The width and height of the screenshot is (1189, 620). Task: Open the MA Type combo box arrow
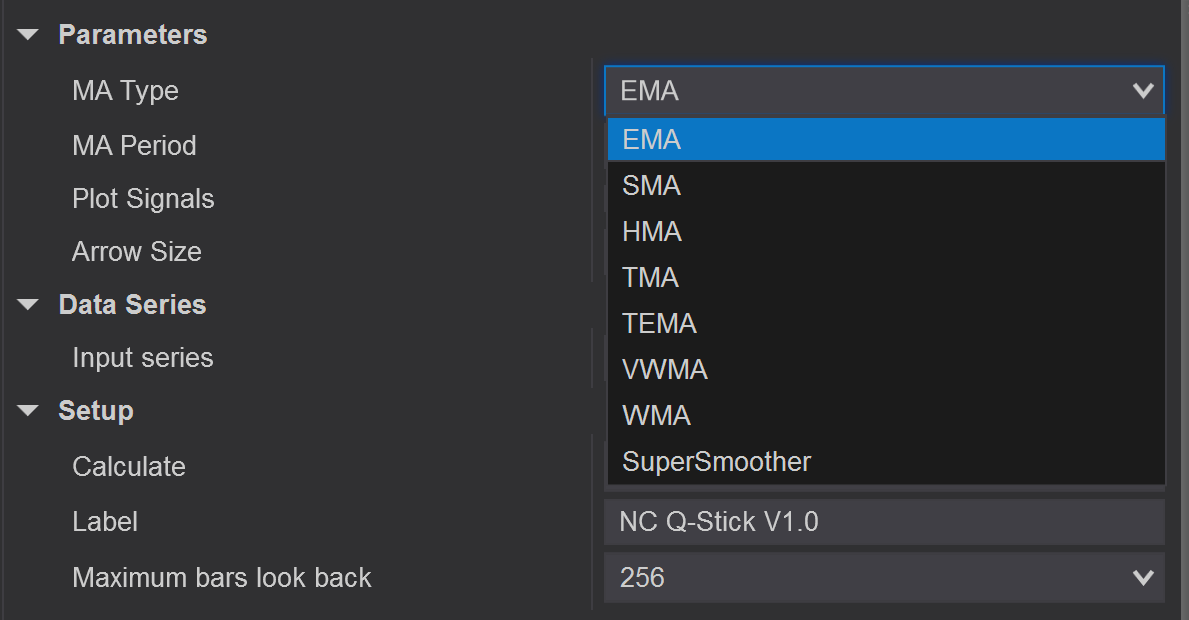[x=1144, y=90]
